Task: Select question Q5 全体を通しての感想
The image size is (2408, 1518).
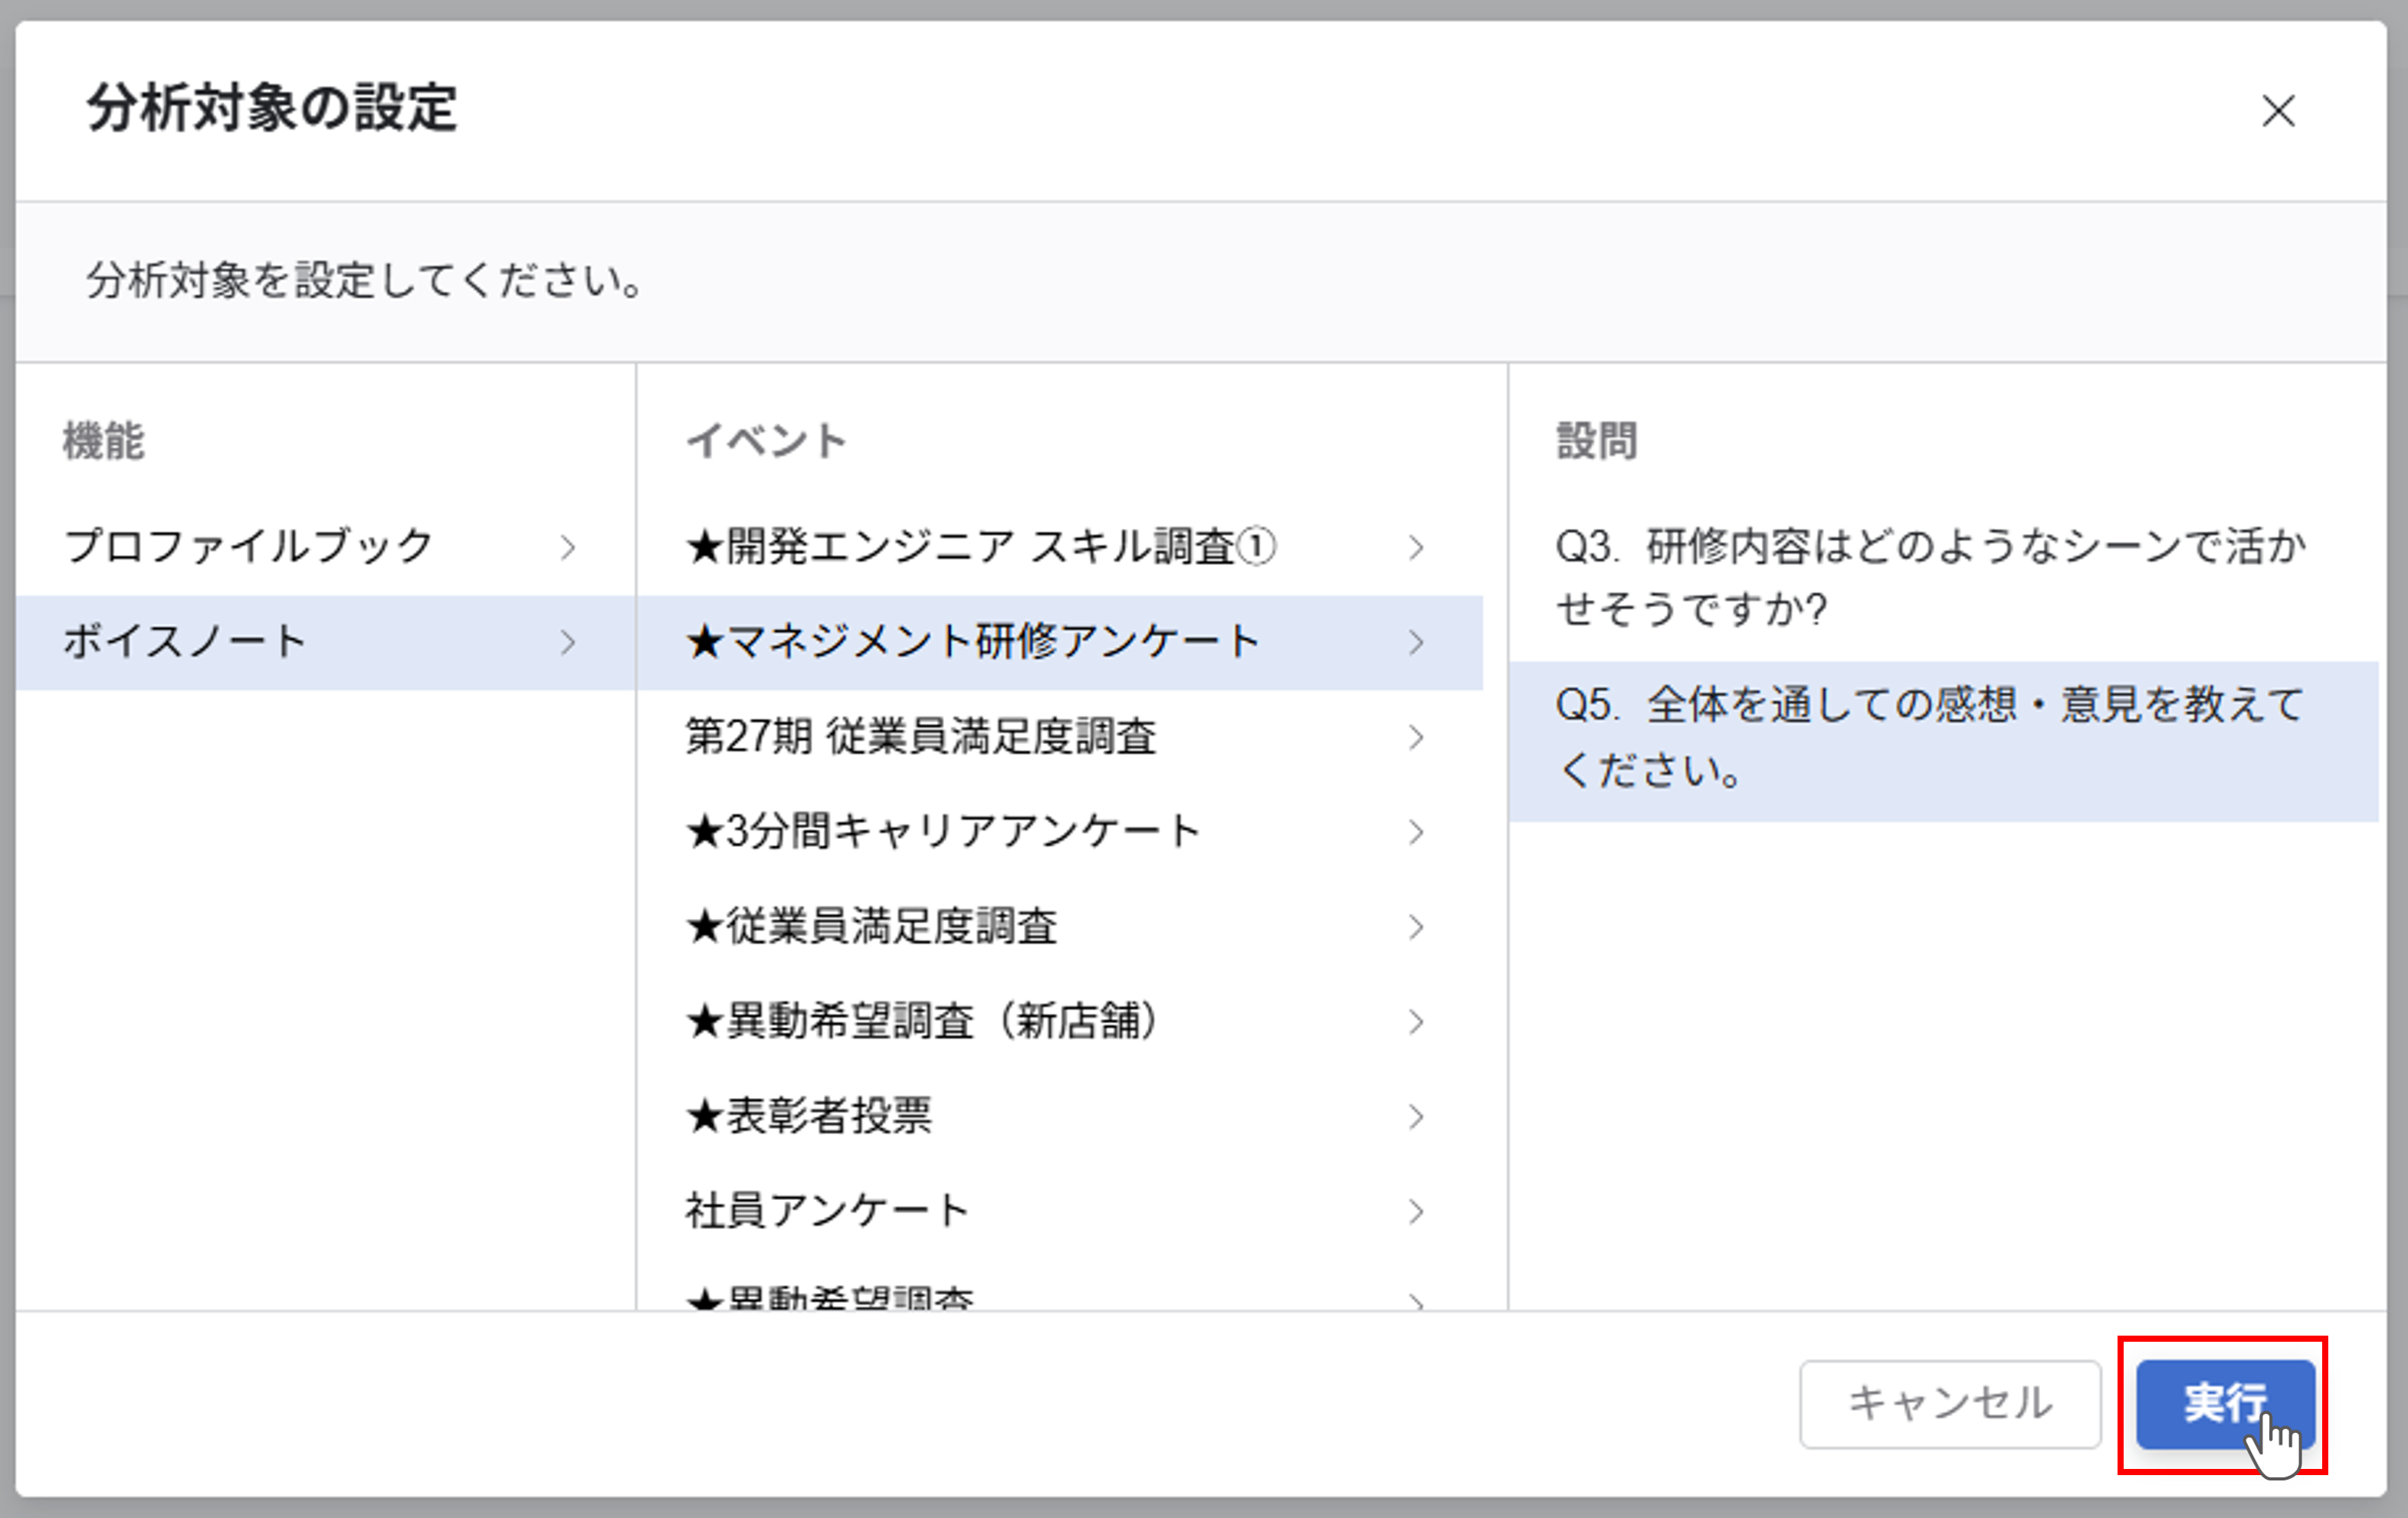Action: [x=1930, y=738]
